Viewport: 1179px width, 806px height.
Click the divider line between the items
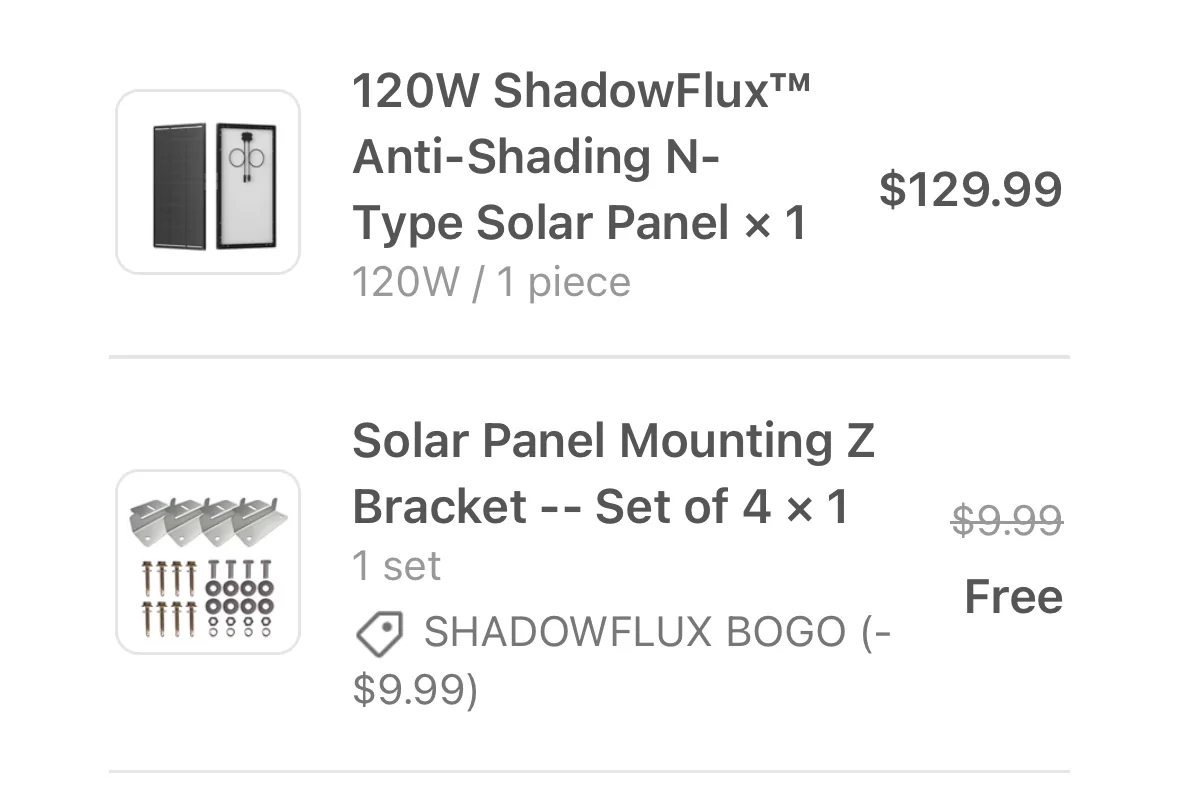[589, 357]
